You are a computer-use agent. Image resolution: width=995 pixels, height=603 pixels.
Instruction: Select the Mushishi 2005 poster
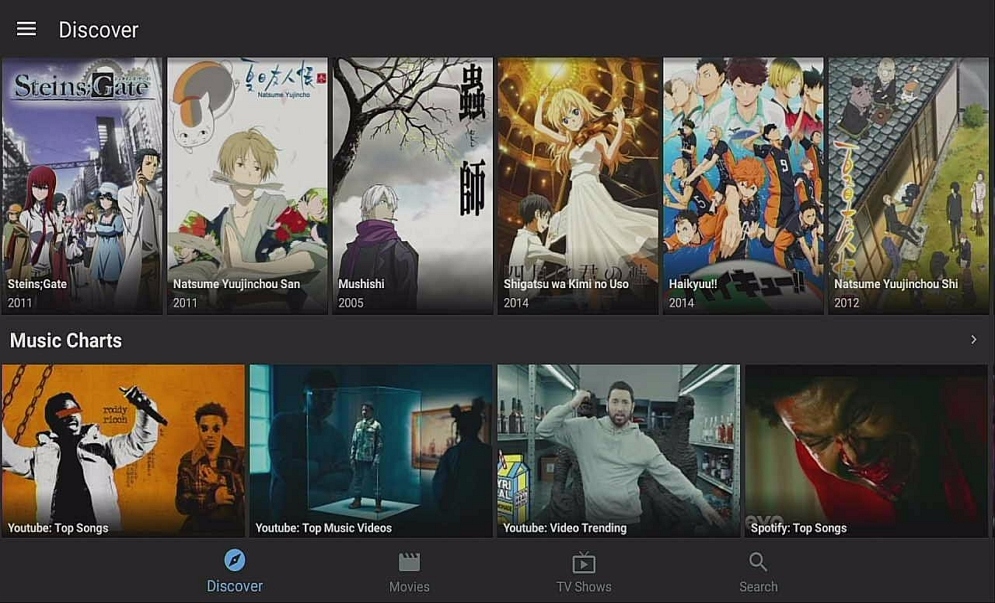pyautogui.click(x=412, y=186)
